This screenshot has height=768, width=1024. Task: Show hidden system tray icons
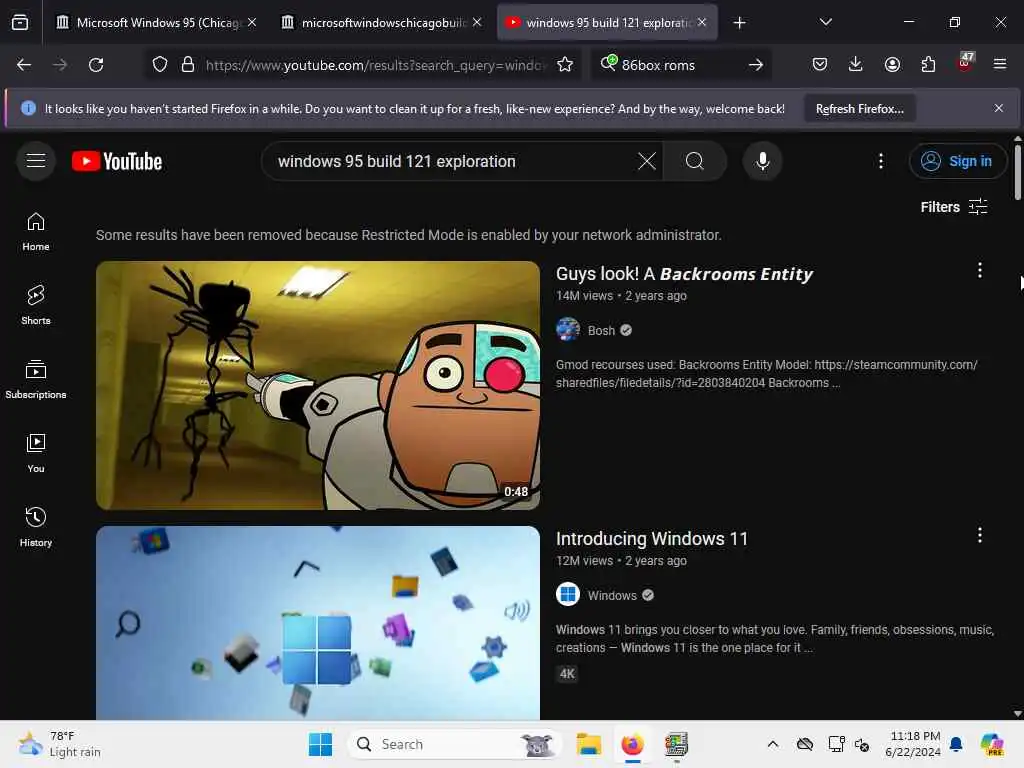click(x=773, y=744)
